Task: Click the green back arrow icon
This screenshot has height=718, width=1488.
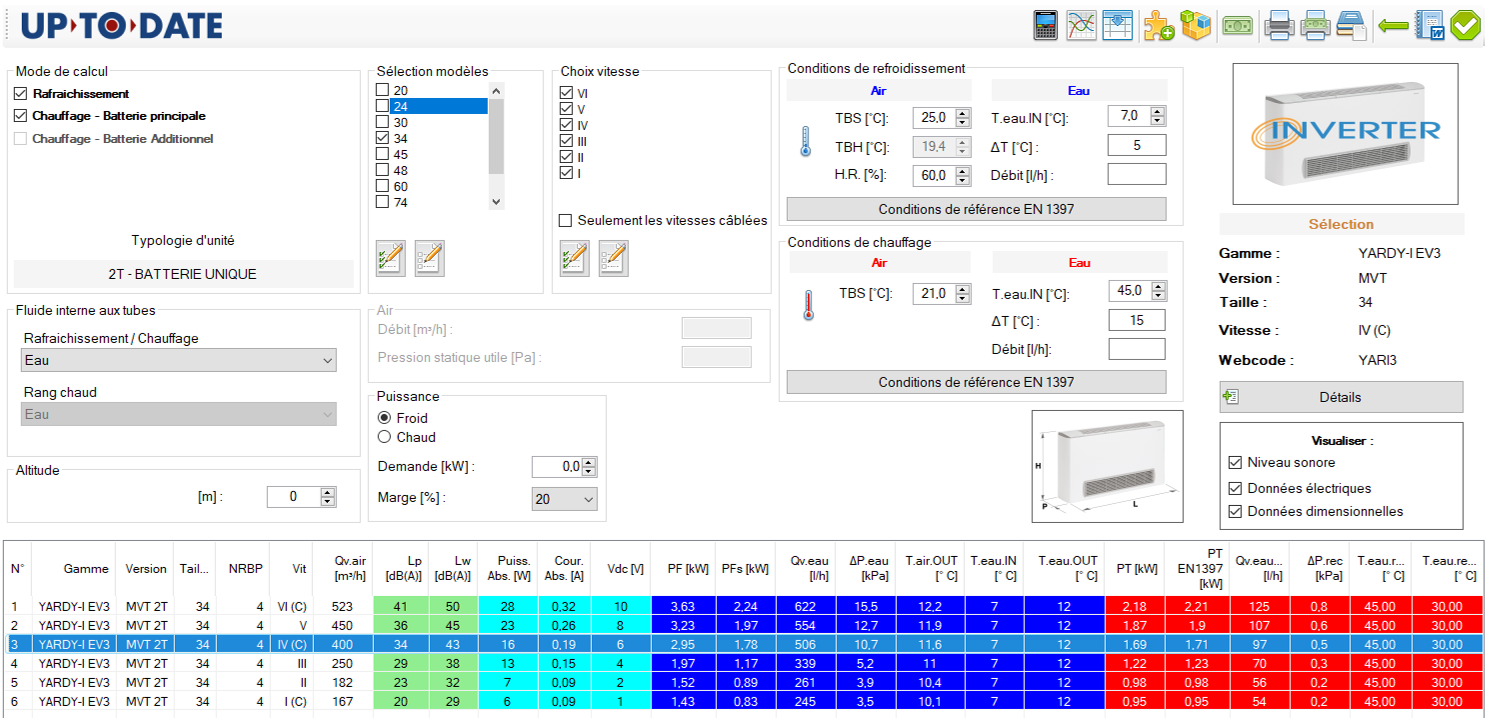Action: [1393, 25]
